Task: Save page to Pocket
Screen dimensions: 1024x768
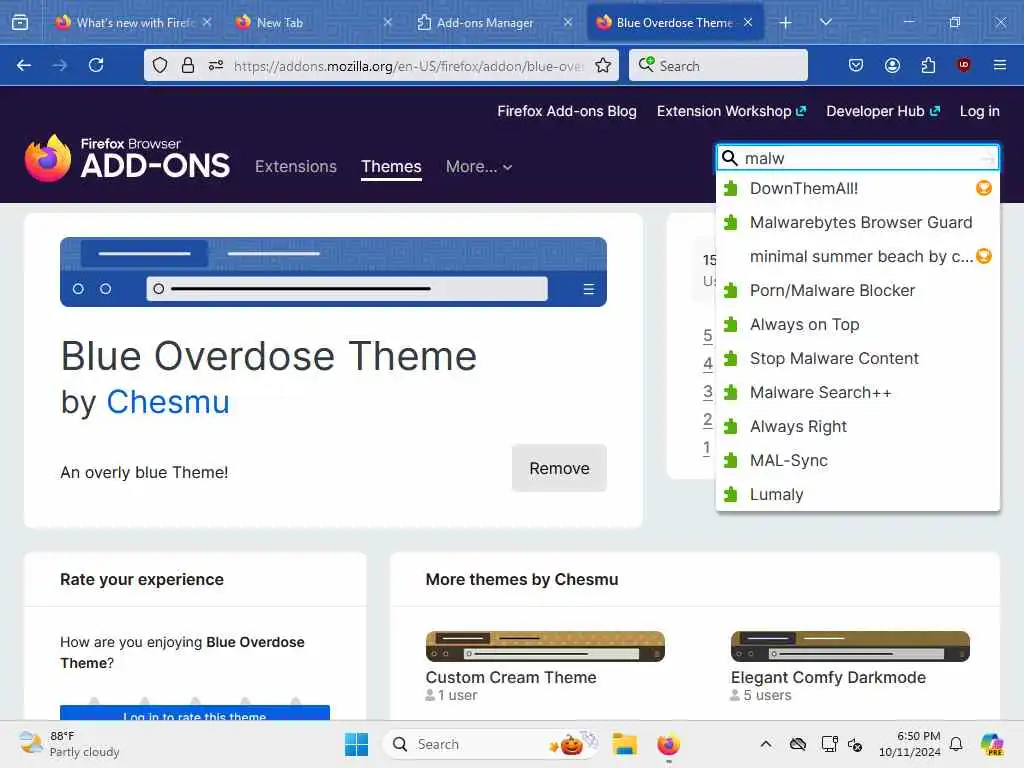Action: click(x=856, y=65)
